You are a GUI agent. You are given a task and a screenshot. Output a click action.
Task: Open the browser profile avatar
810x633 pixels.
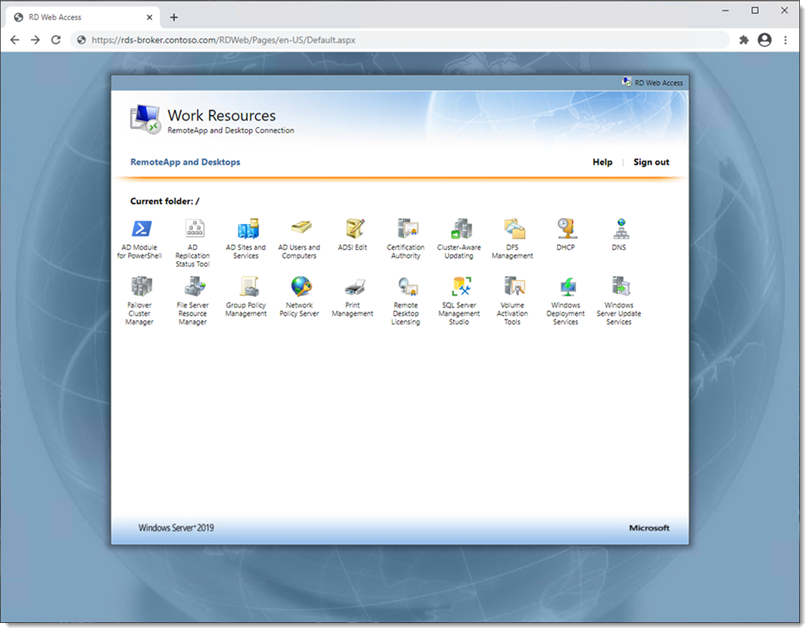pos(766,40)
